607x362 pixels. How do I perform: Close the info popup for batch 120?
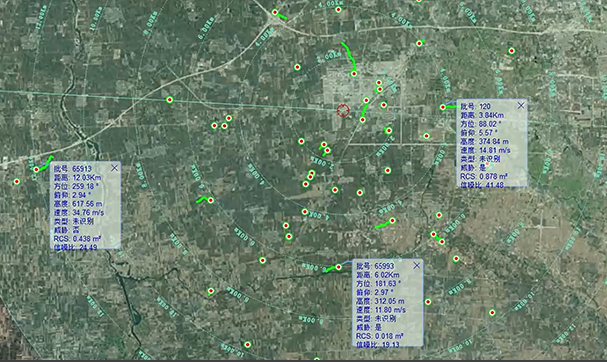(x=521, y=105)
